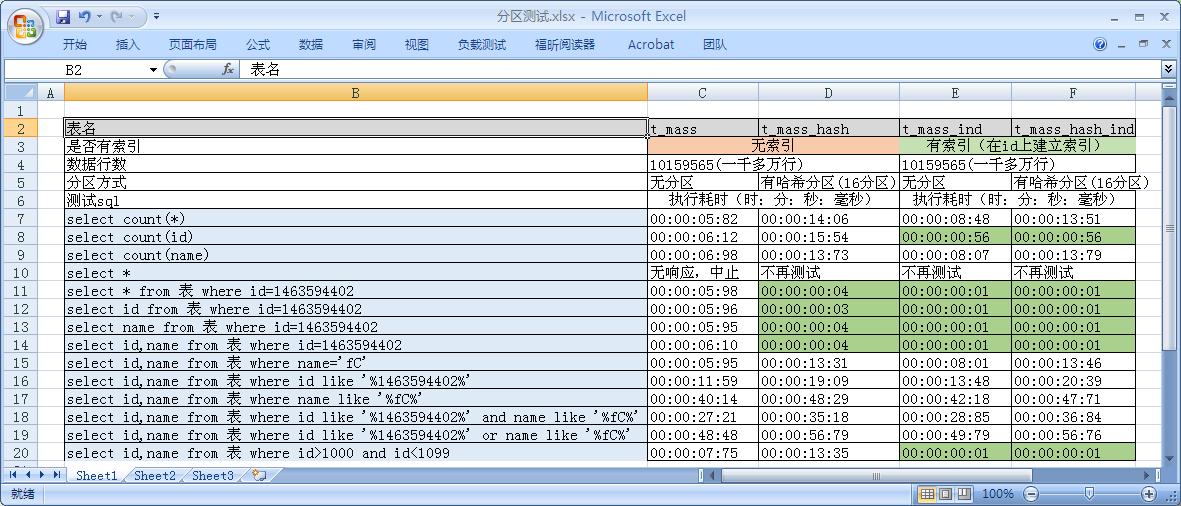Open the undo history dropdown arrow
This screenshot has height=506, width=1181.
point(98,16)
